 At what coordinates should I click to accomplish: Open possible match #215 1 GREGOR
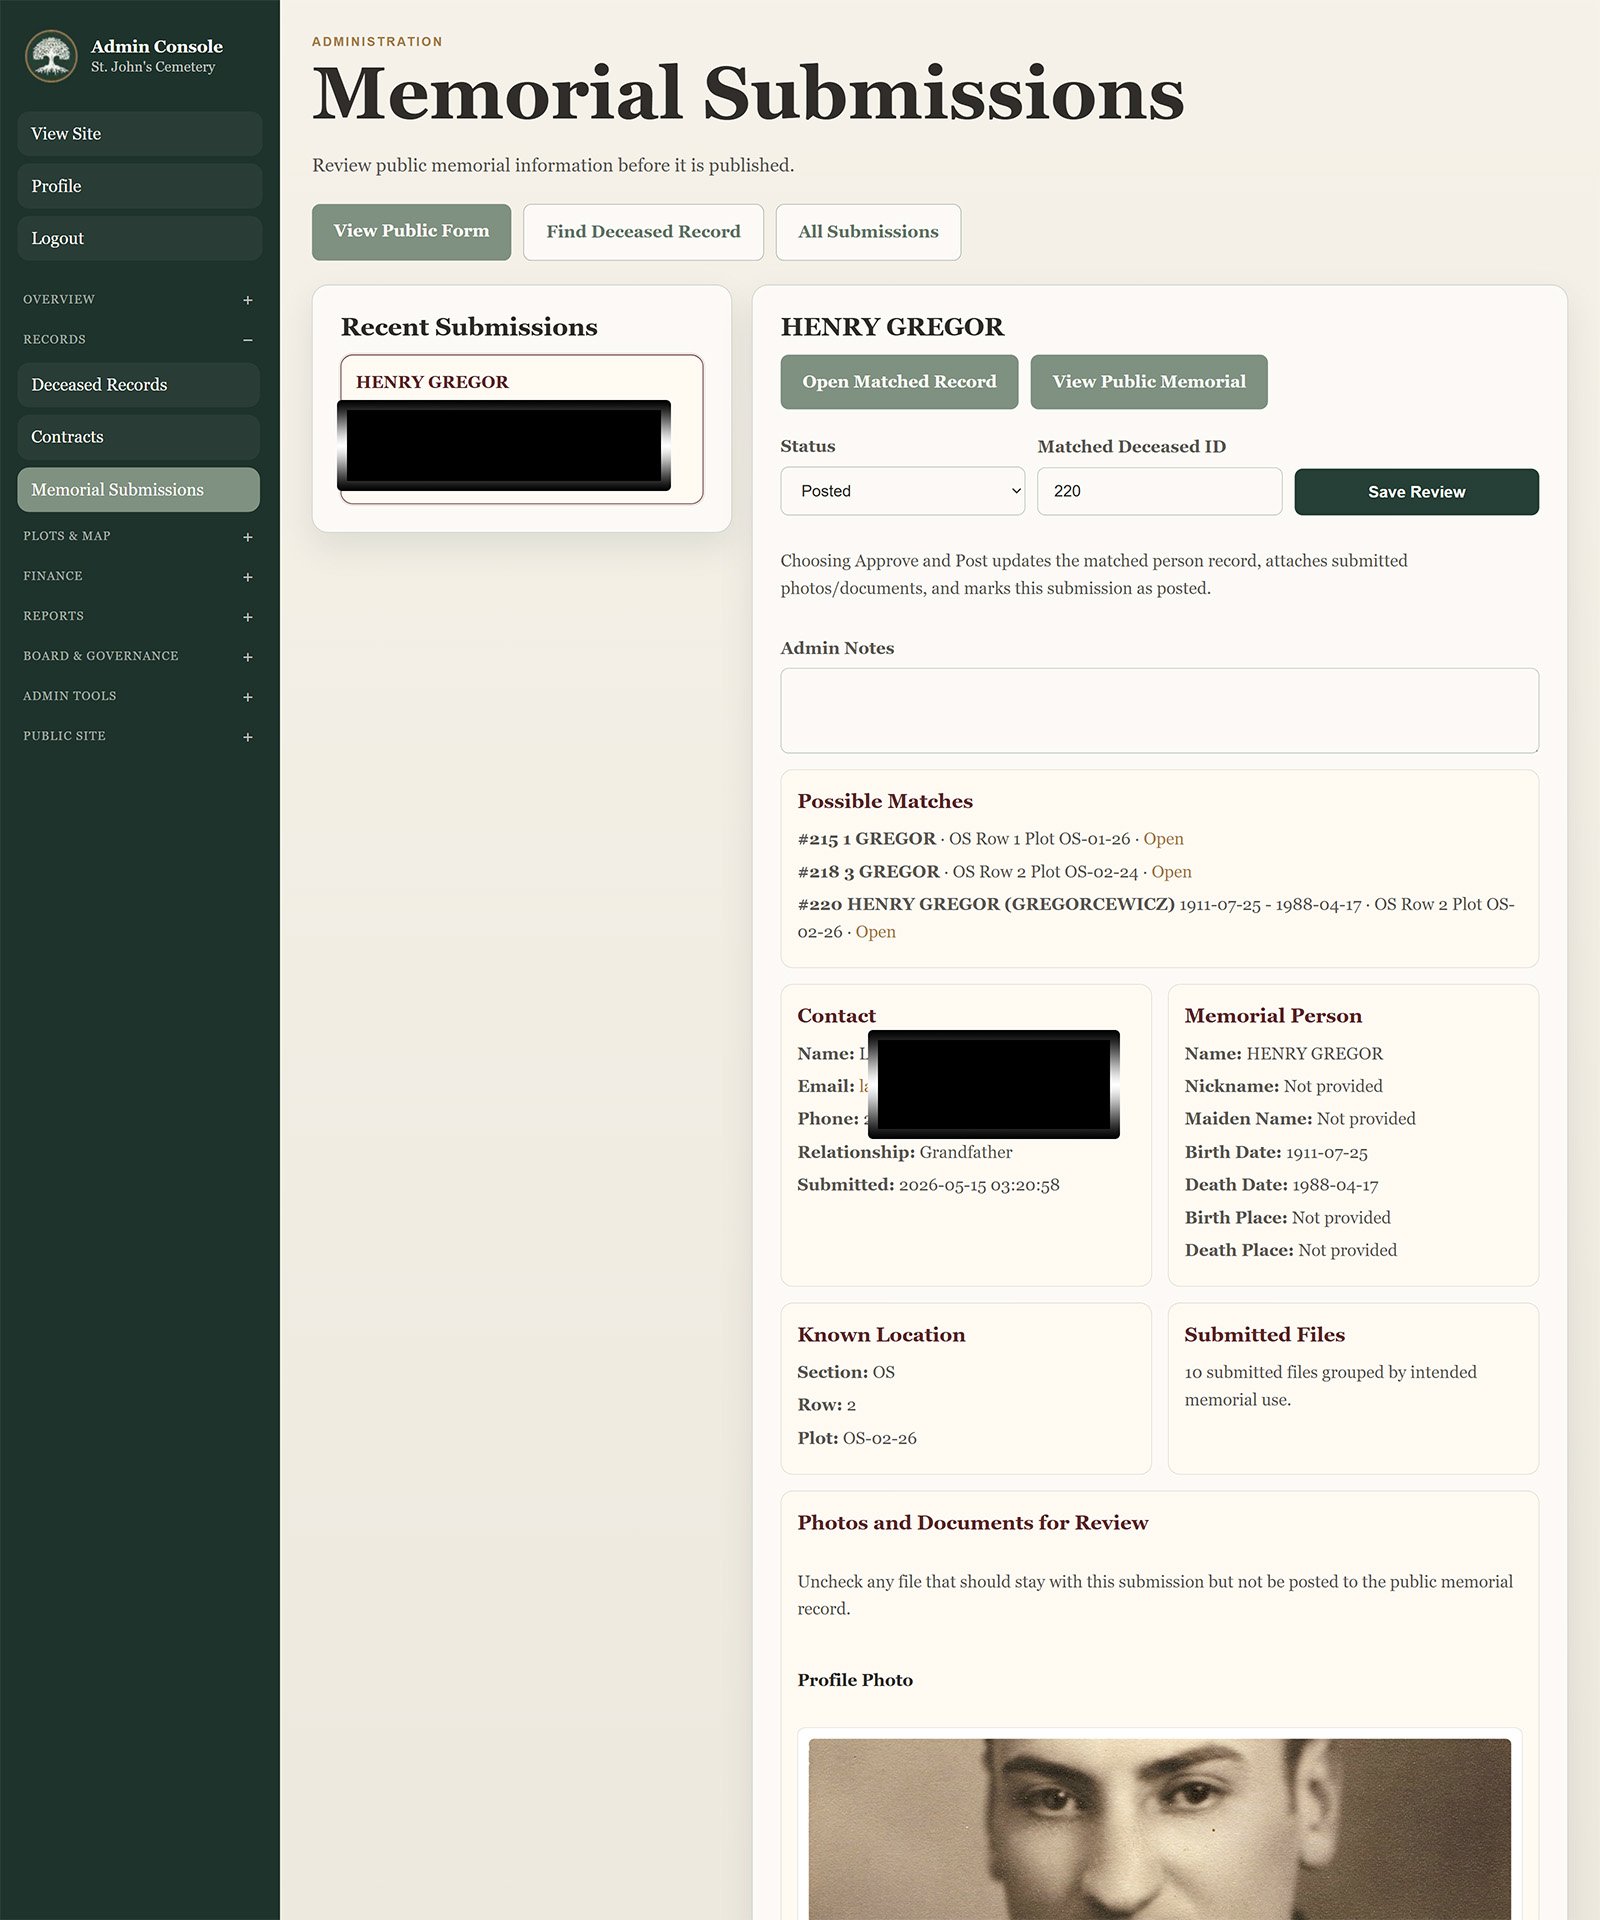pos(1163,839)
